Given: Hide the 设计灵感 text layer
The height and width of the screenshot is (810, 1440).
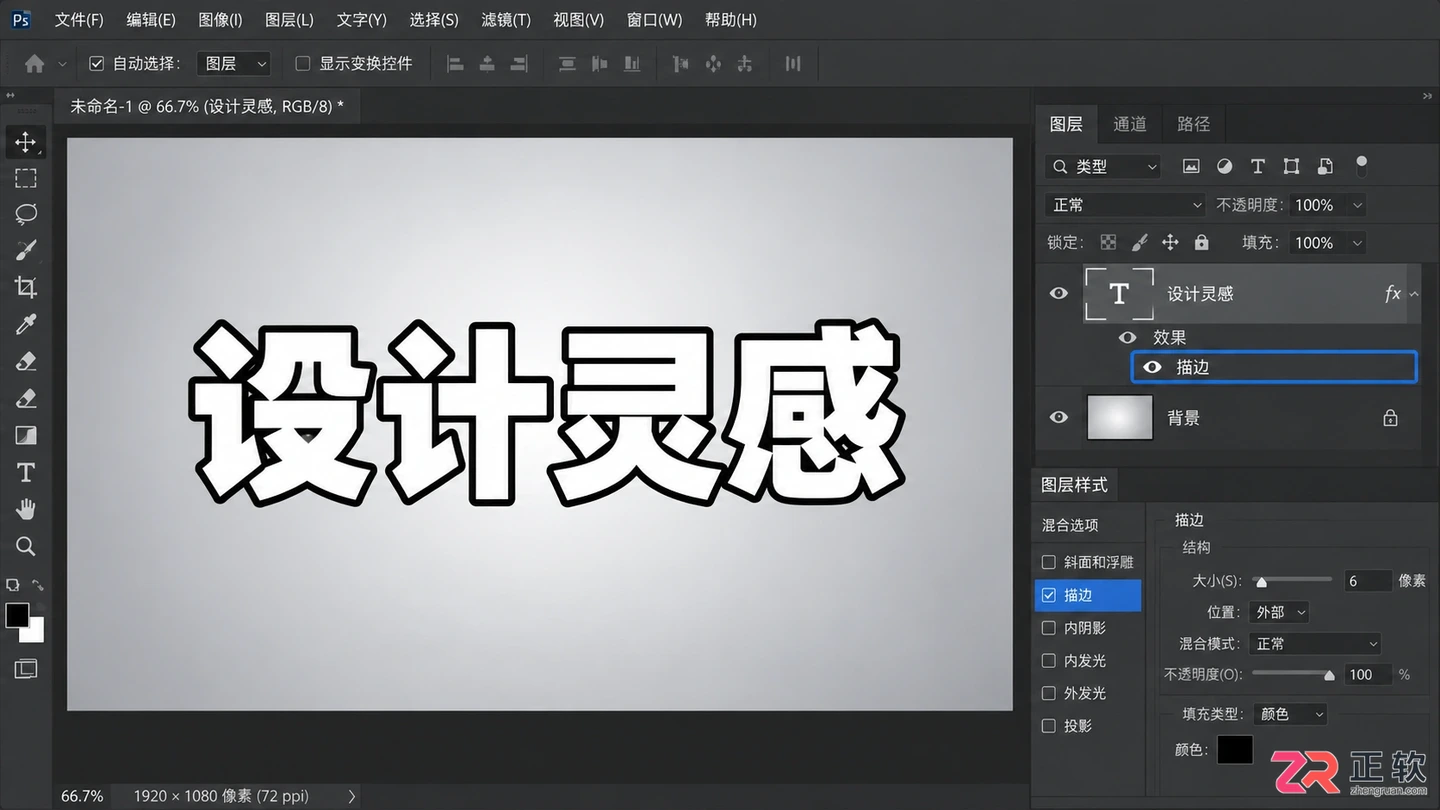Looking at the screenshot, I should [1059, 293].
